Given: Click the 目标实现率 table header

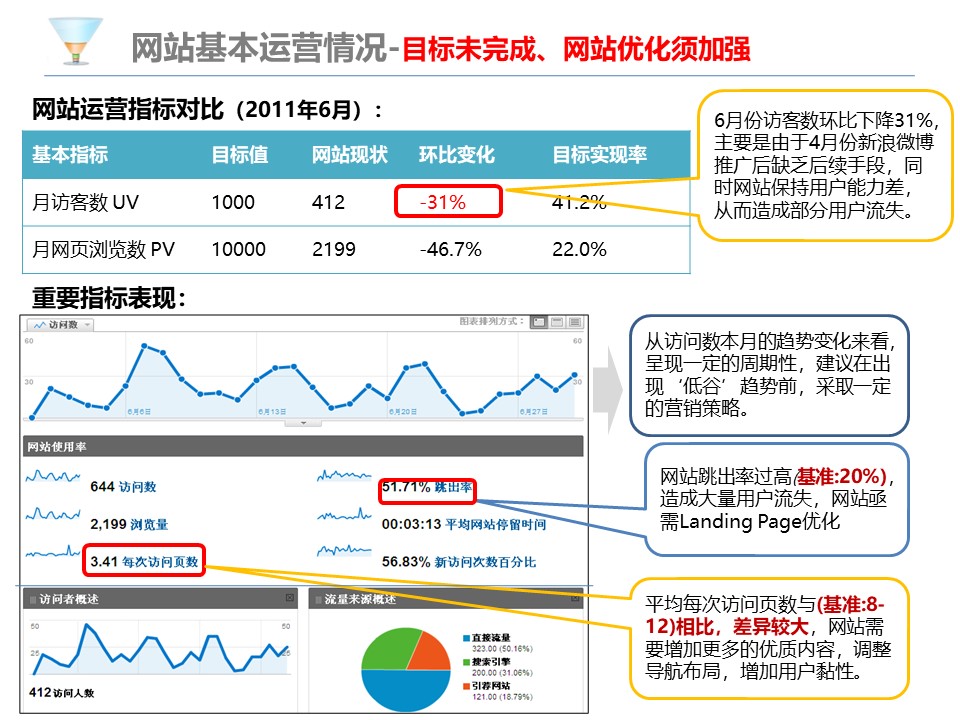Looking at the screenshot, I should (600, 154).
